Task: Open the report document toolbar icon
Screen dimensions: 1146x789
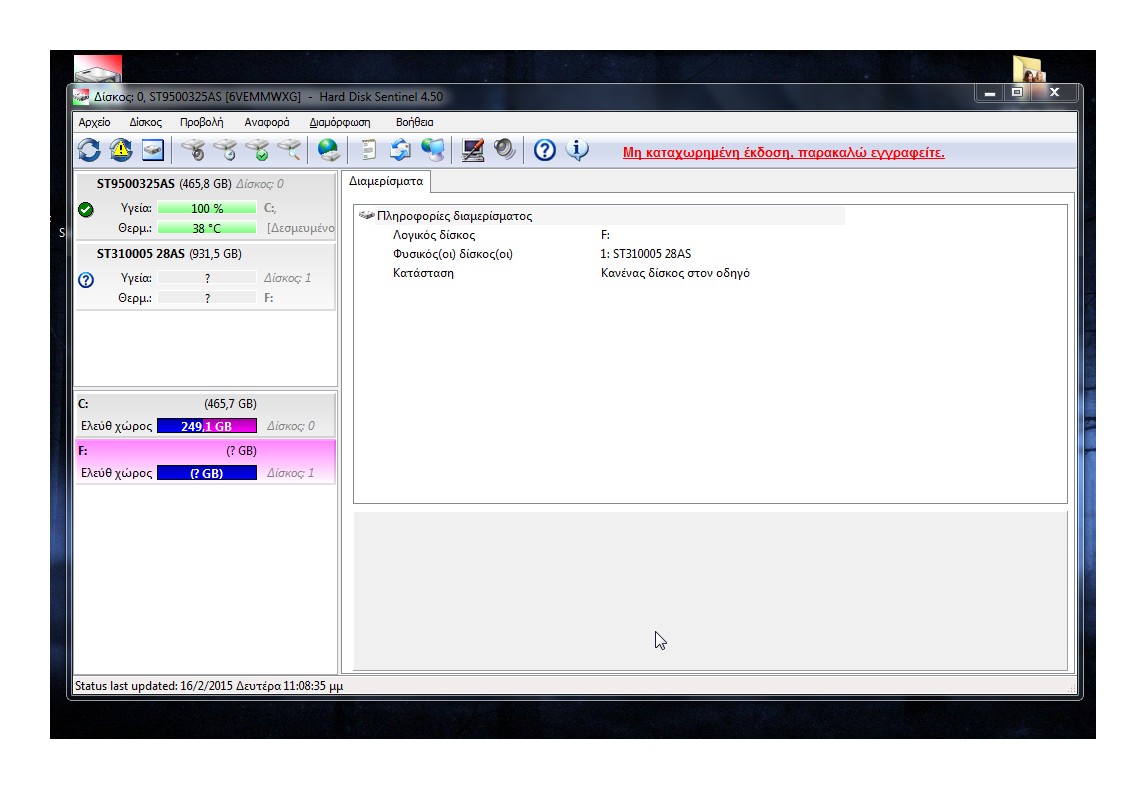Action: [x=368, y=150]
